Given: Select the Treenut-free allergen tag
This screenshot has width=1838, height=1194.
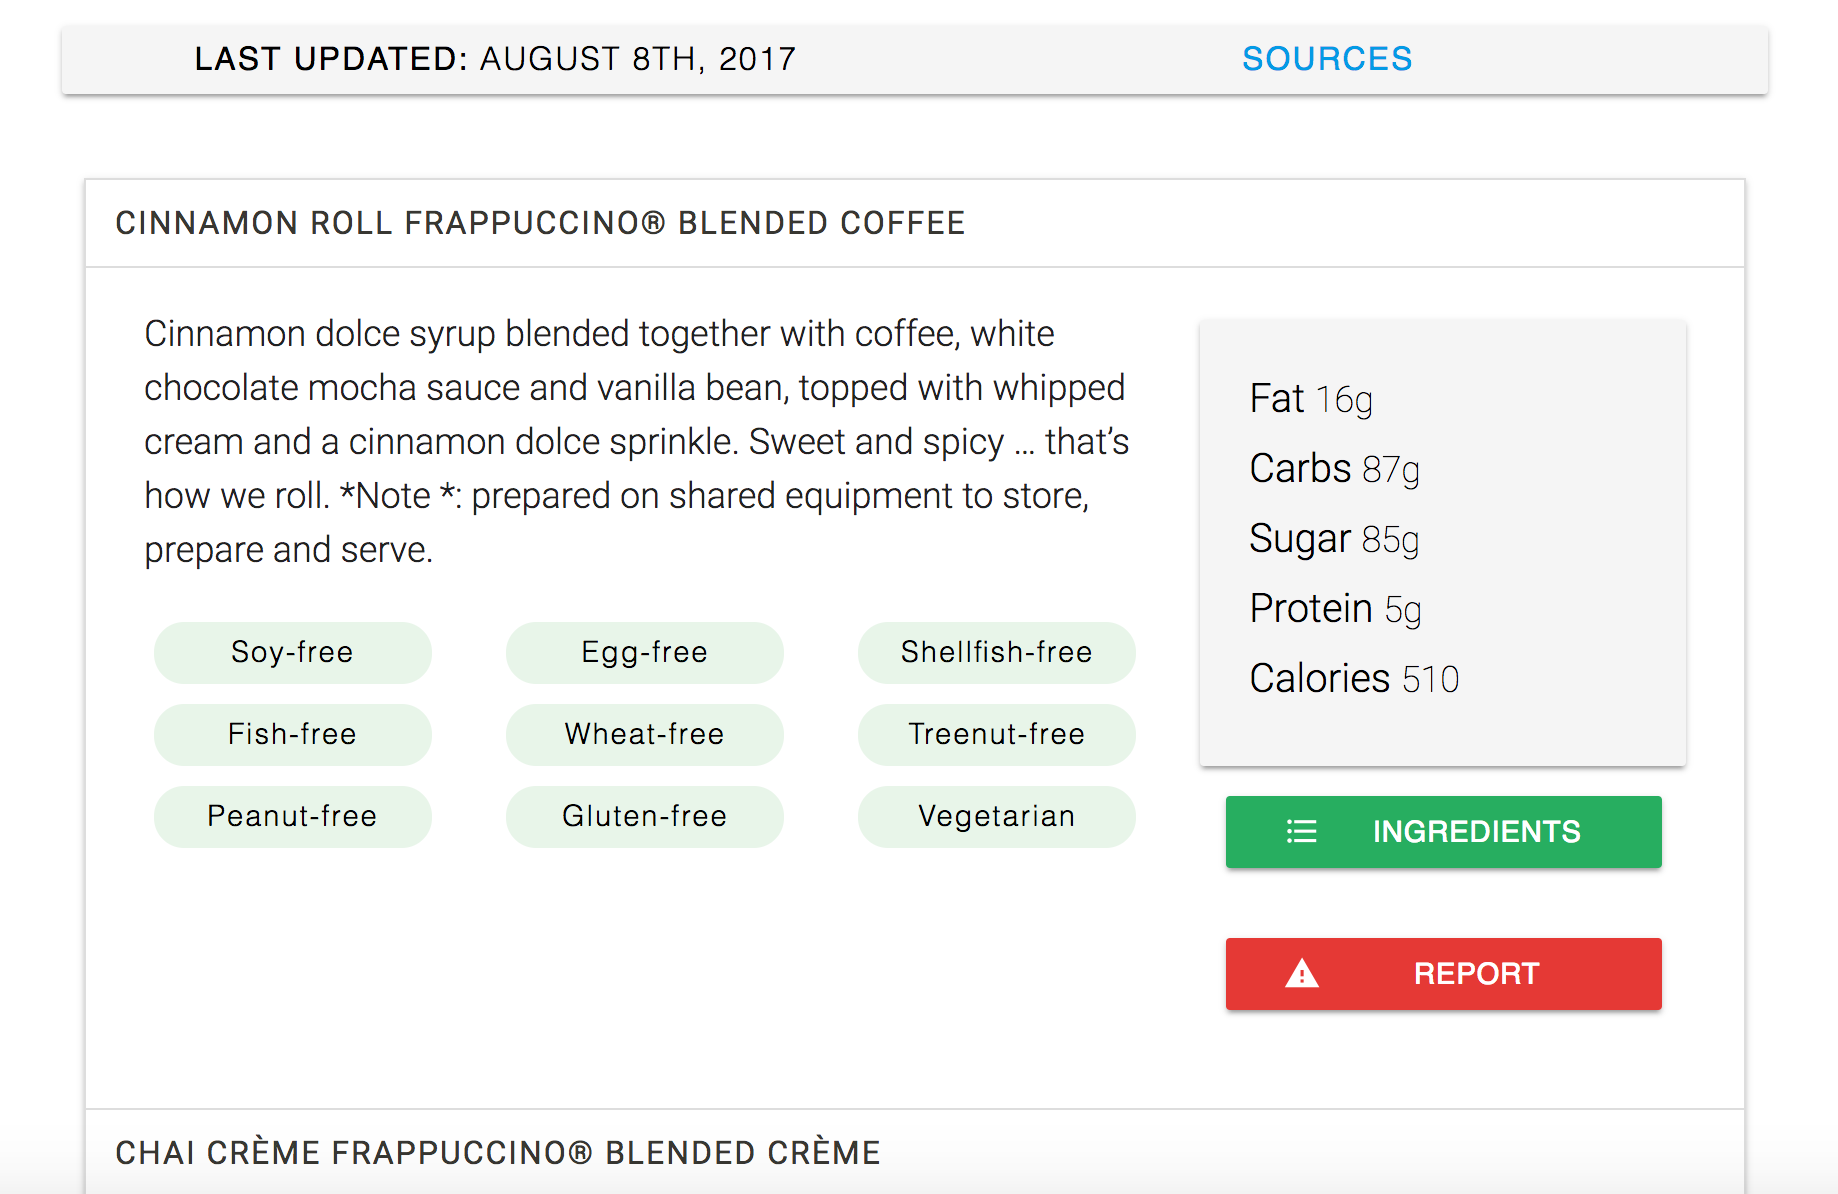Looking at the screenshot, I should (x=996, y=734).
